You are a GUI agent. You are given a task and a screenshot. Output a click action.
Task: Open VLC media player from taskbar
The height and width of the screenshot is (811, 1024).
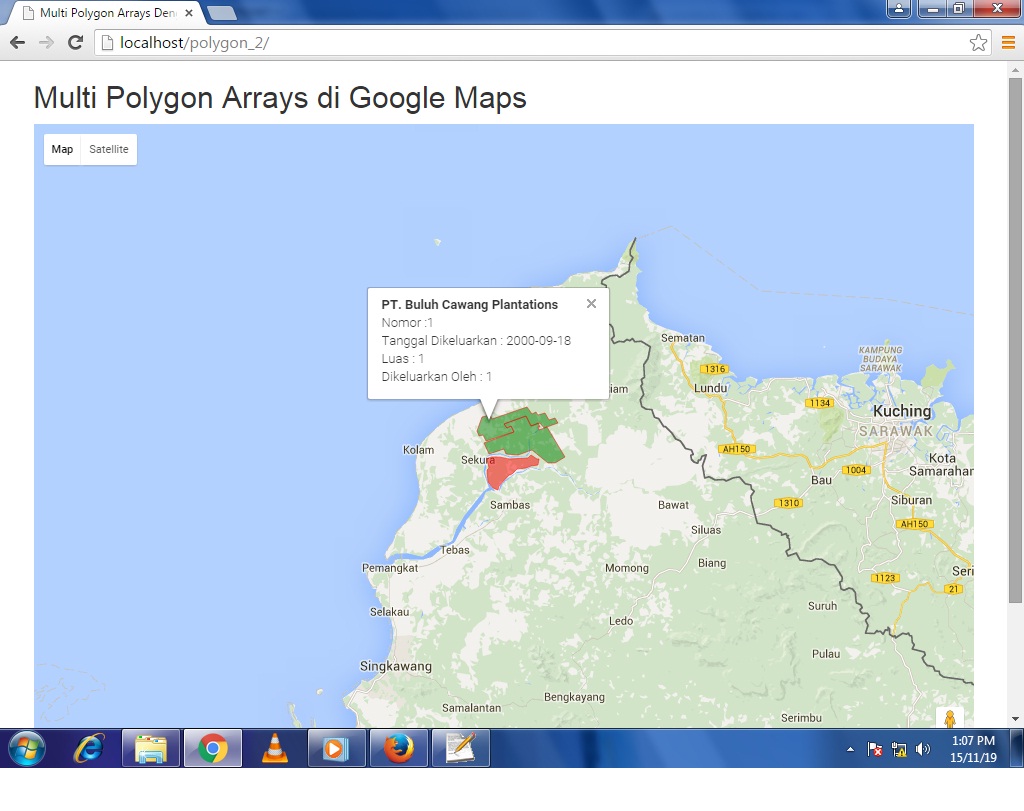tap(275, 748)
